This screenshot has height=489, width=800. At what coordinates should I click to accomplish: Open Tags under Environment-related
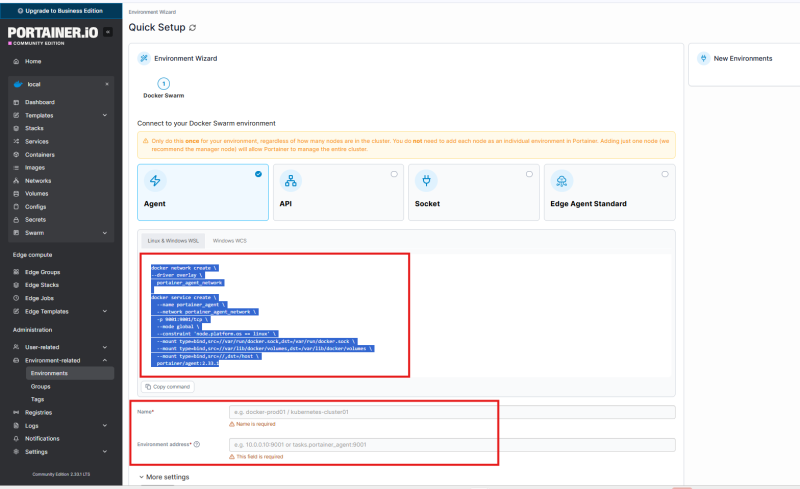point(37,399)
